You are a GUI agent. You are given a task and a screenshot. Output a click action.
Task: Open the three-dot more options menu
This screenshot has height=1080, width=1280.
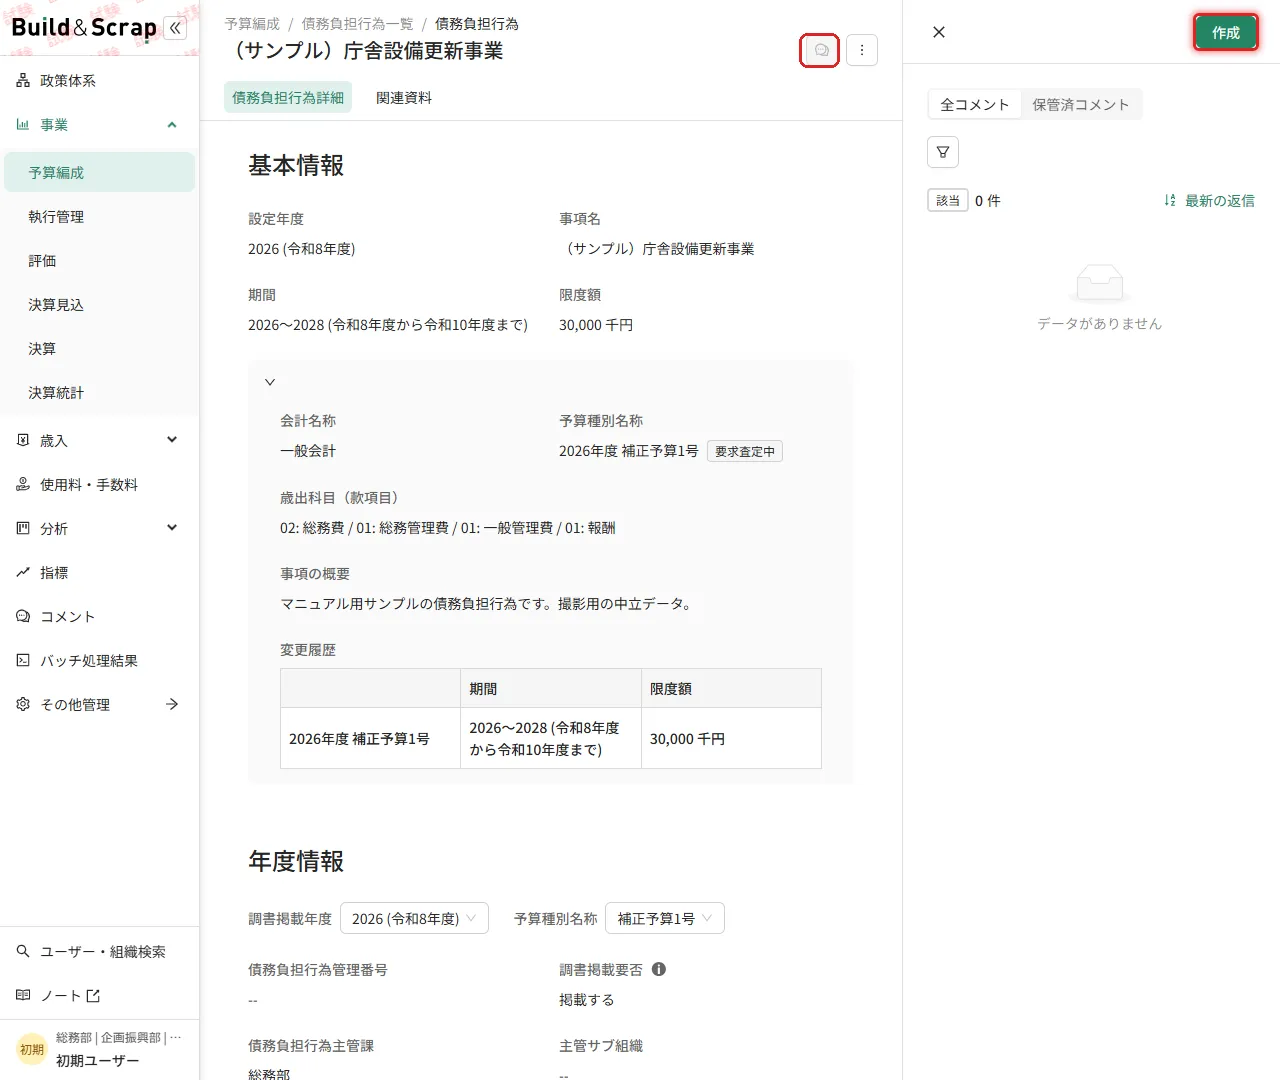[x=862, y=50]
